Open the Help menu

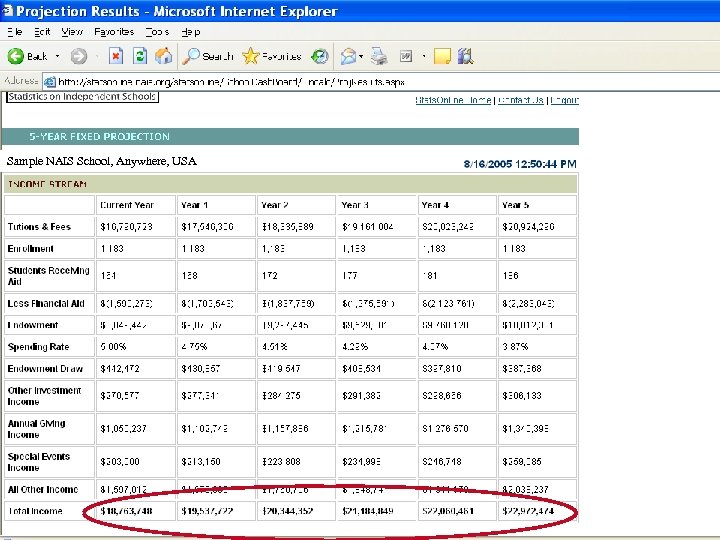click(x=190, y=32)
